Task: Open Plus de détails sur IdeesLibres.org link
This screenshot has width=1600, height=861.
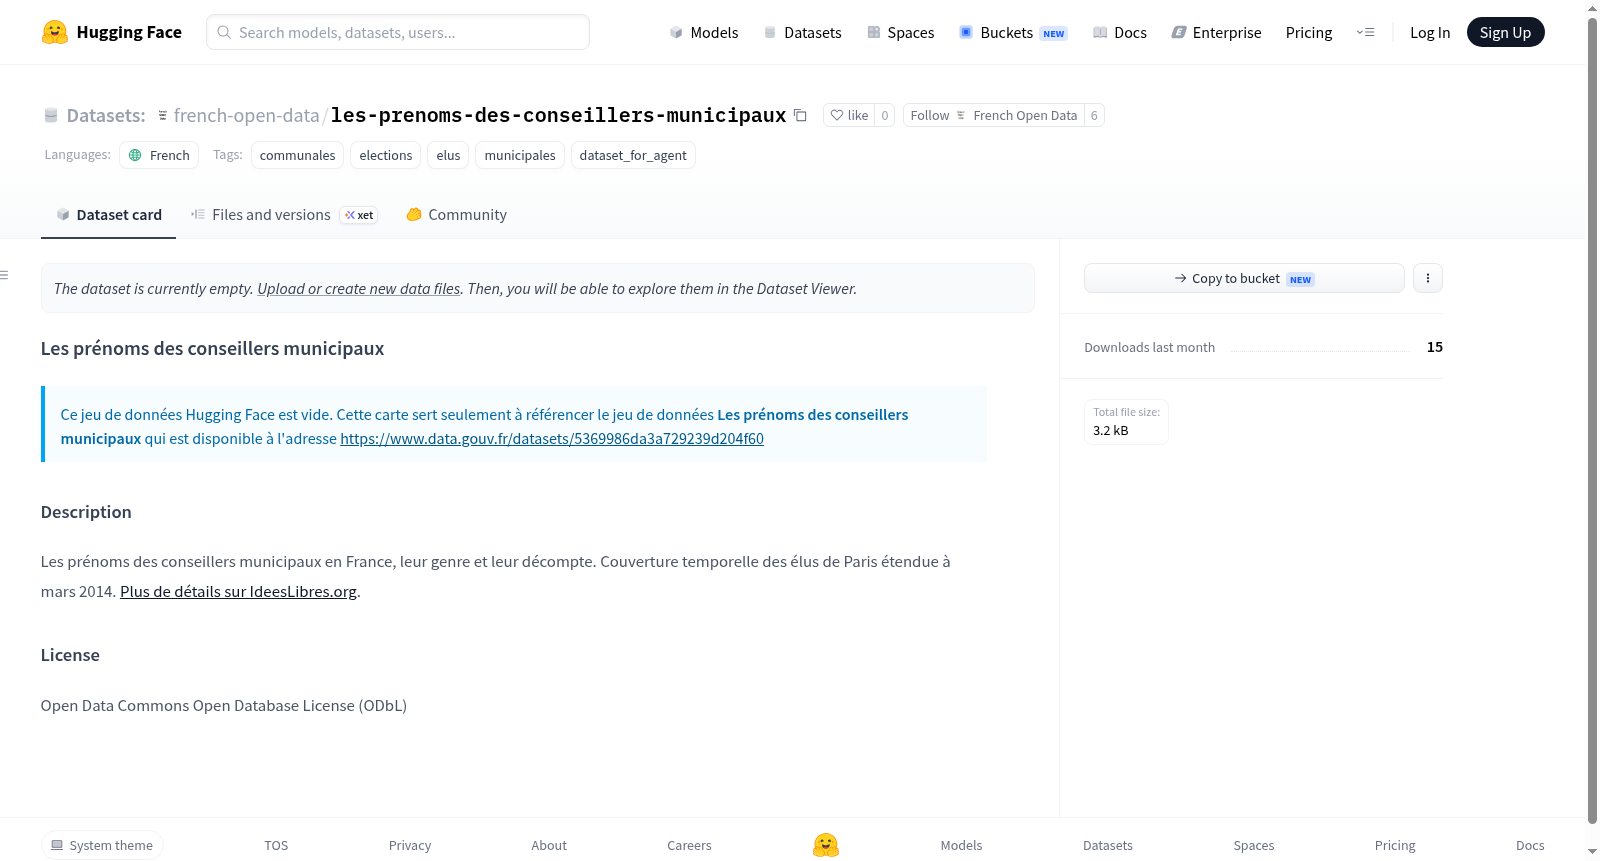Action: [238, 591]
